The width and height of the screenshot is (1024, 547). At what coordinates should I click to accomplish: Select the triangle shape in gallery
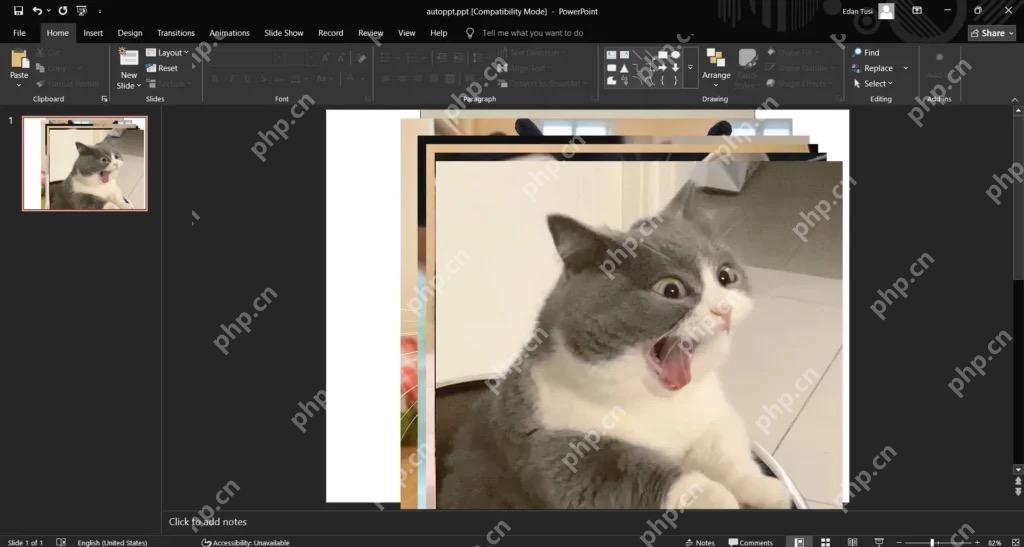point(624,68)
